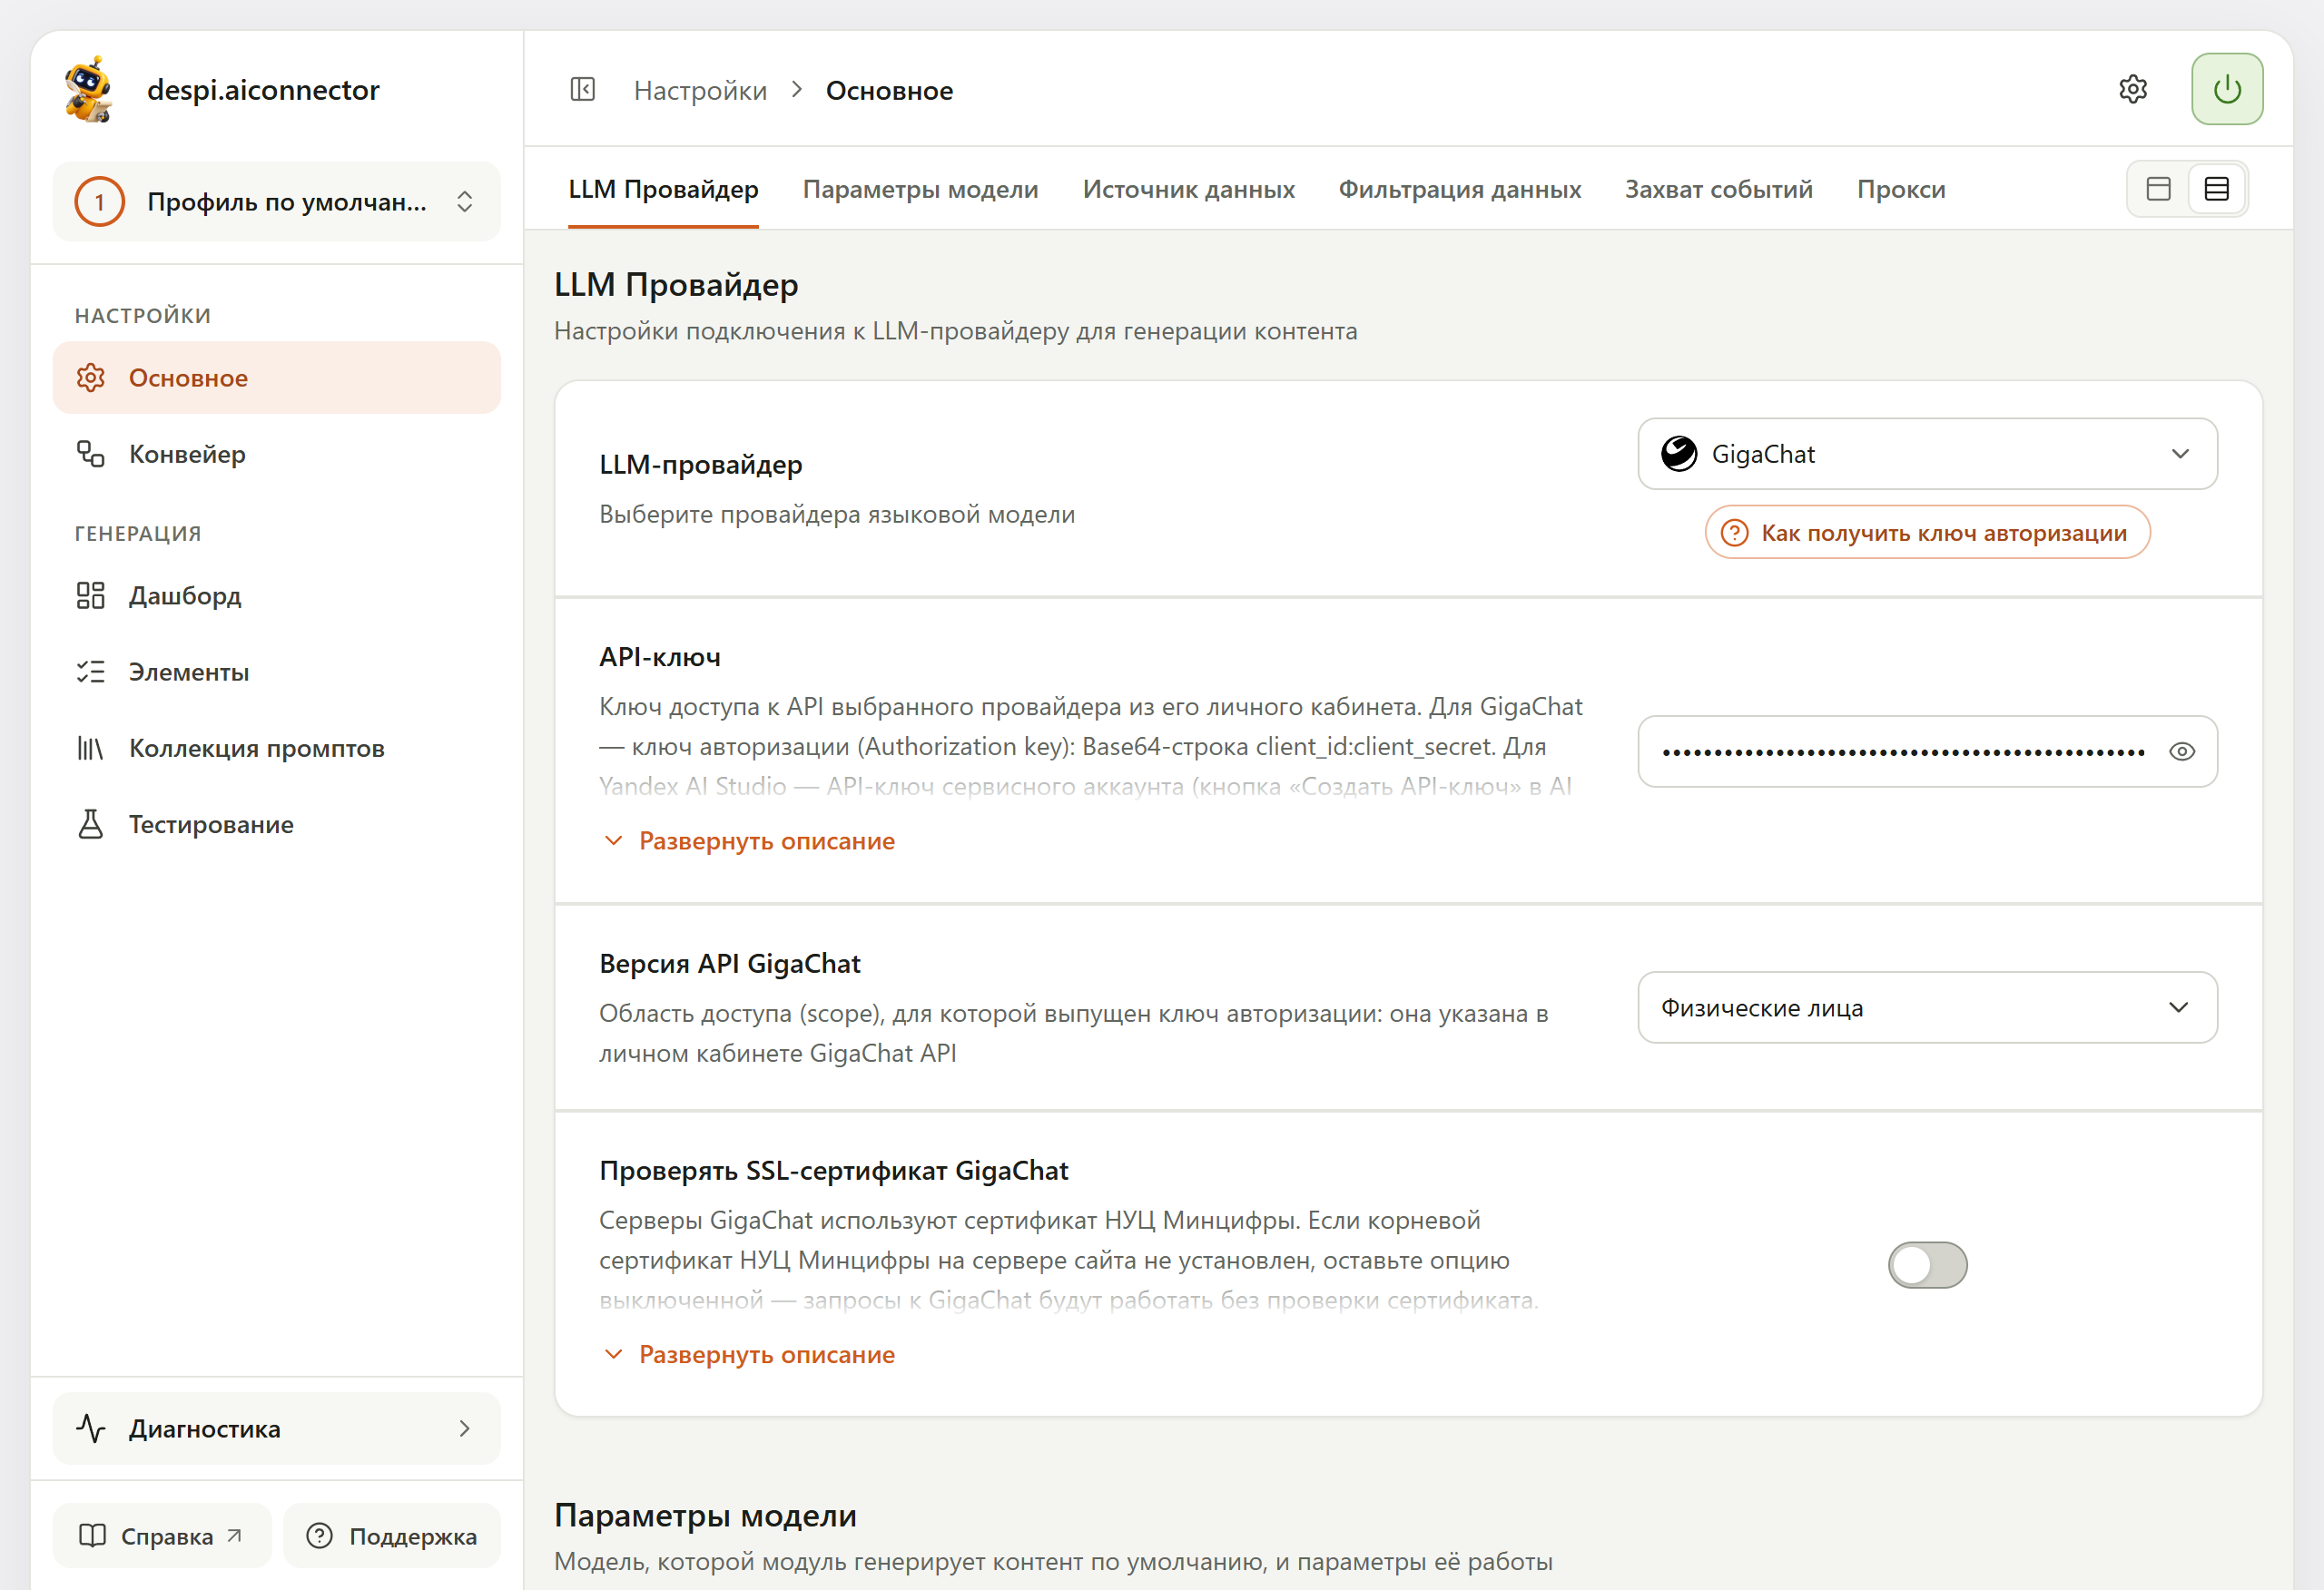Switch to single-panel layout view icon
The image size is (2324, 1590).
(2159, 189)
